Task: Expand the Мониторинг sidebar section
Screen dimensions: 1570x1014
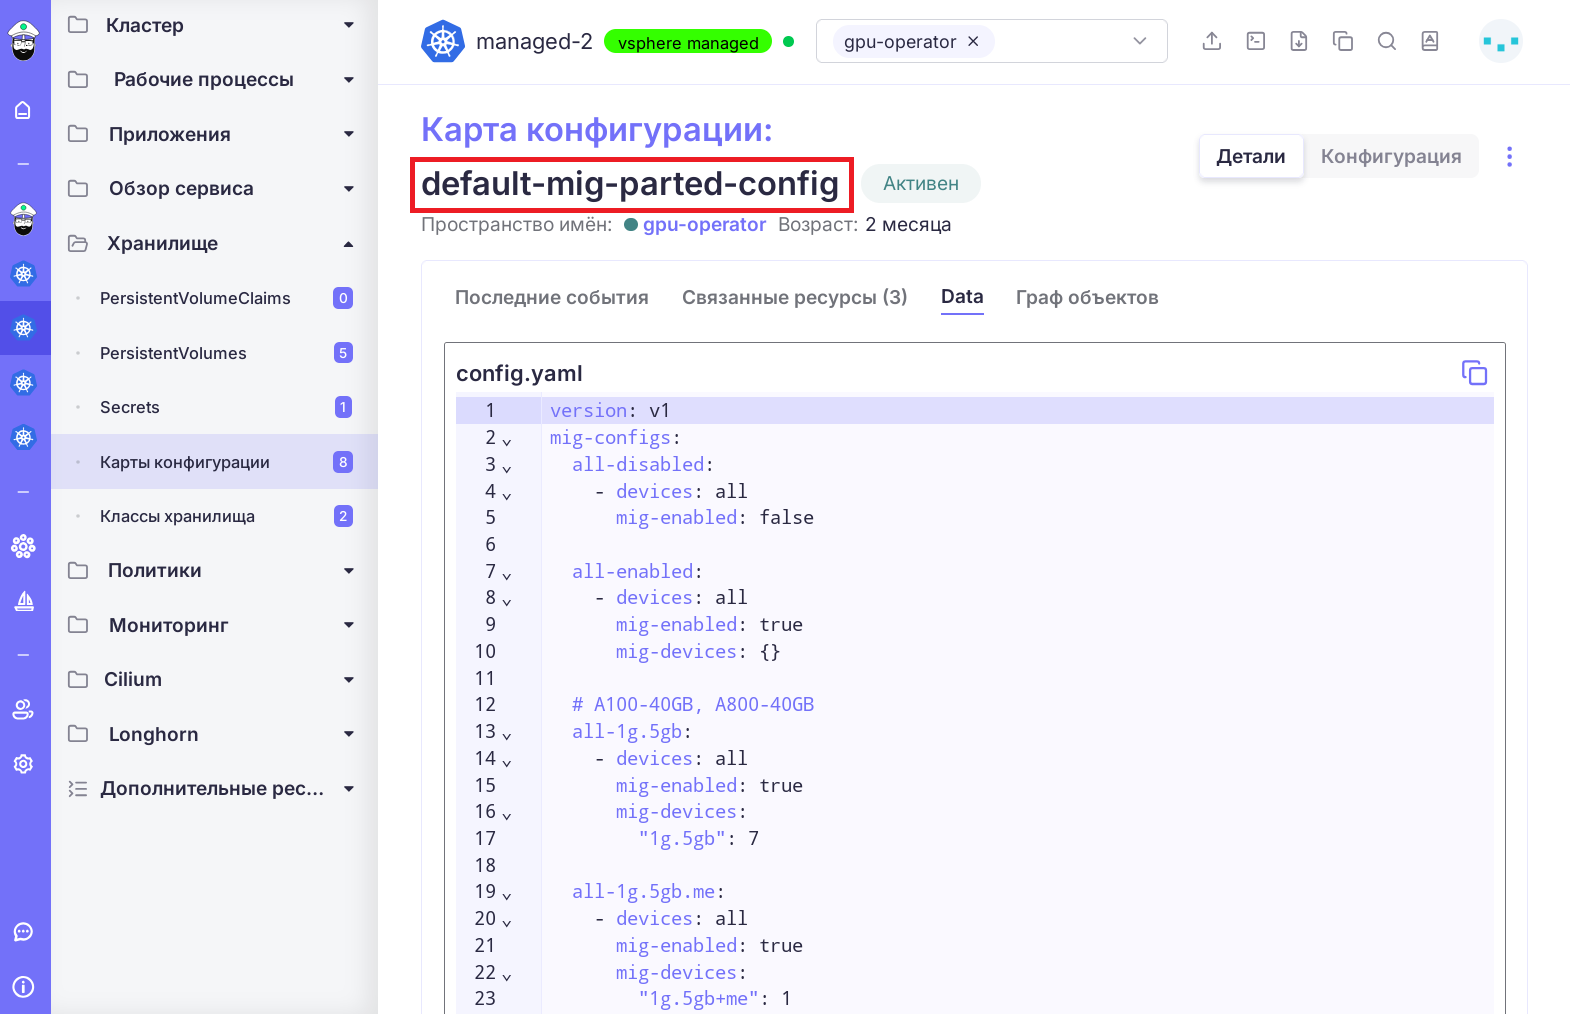Action: point(214,625)
